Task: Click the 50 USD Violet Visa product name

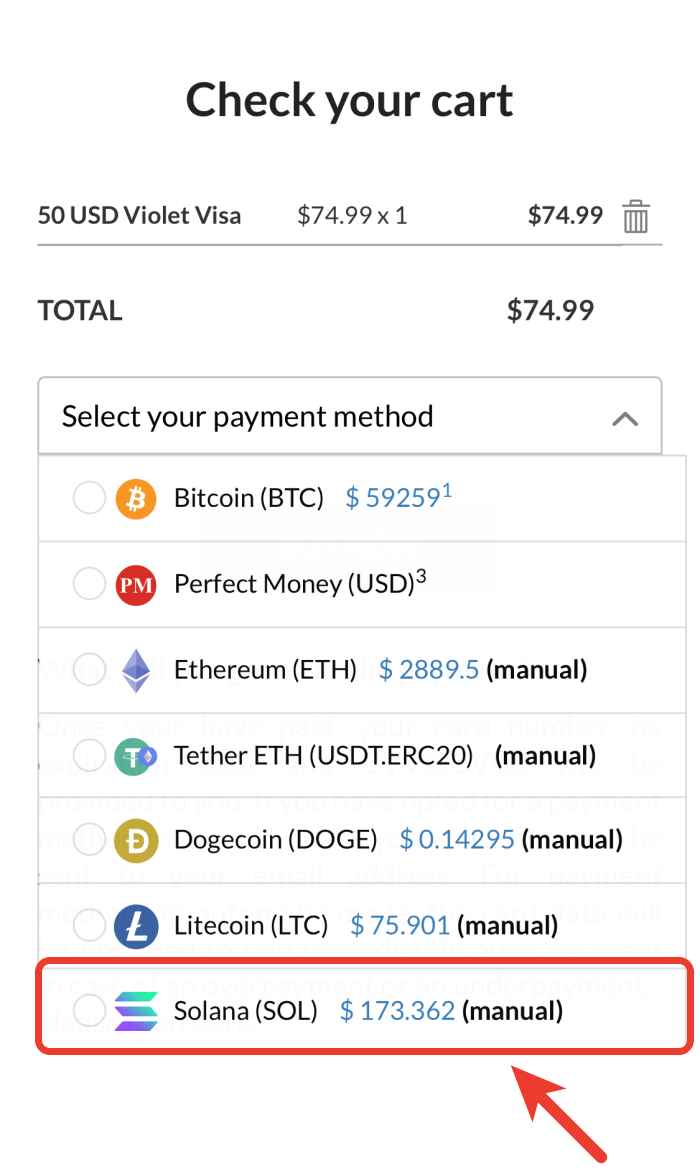Action: [x=139, y=215]
